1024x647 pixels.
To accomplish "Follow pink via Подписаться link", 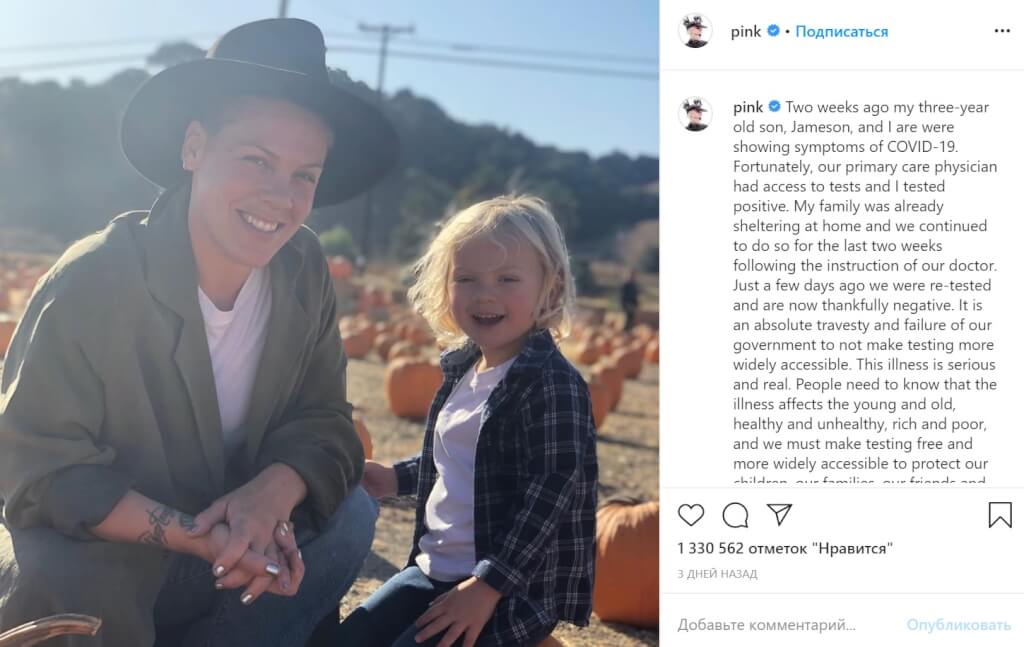I will pos(842,31).
